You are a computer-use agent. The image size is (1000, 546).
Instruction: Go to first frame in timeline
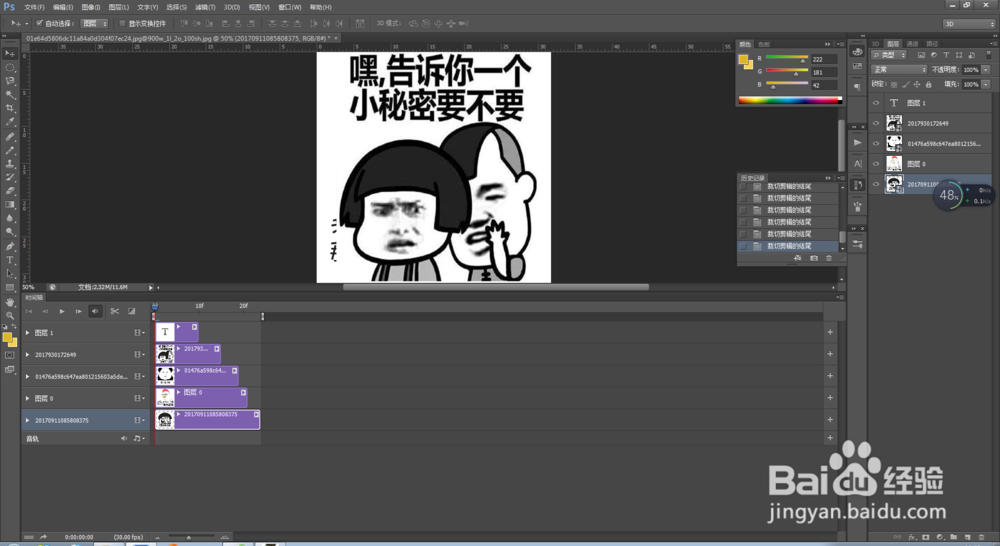pyautogui.click(x=29, y=311)
